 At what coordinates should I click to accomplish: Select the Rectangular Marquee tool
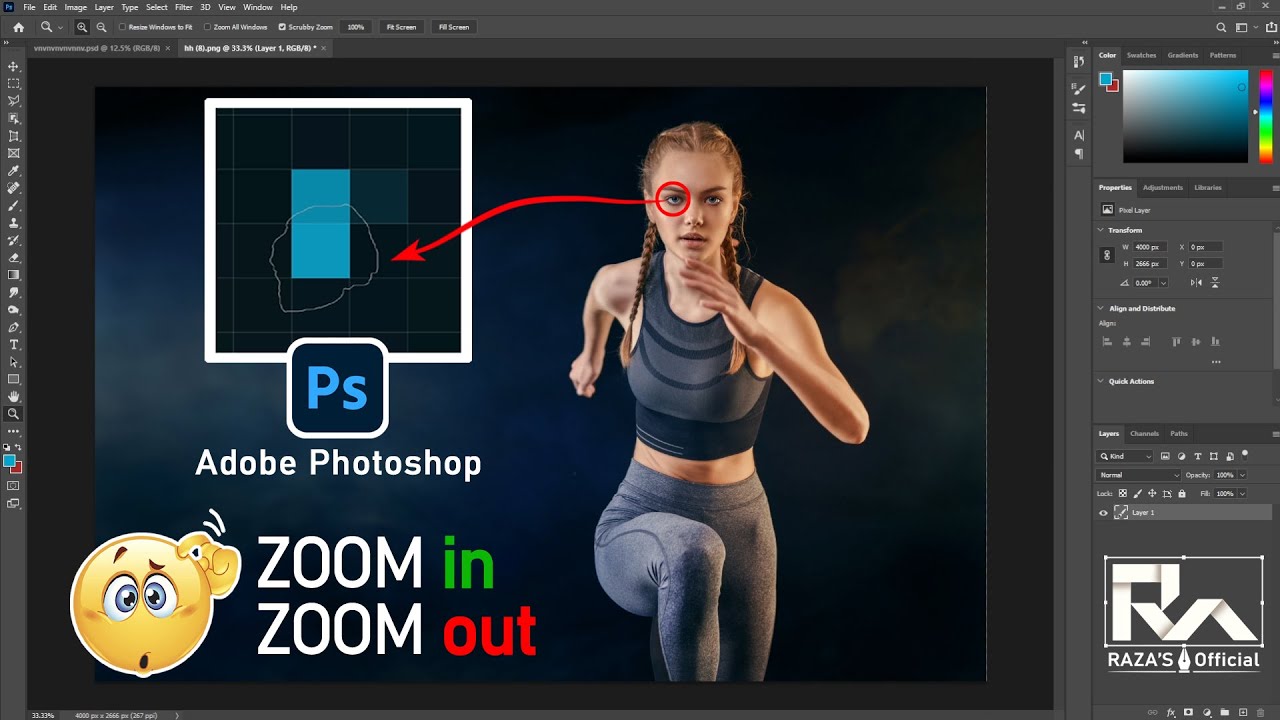point(14,83)
